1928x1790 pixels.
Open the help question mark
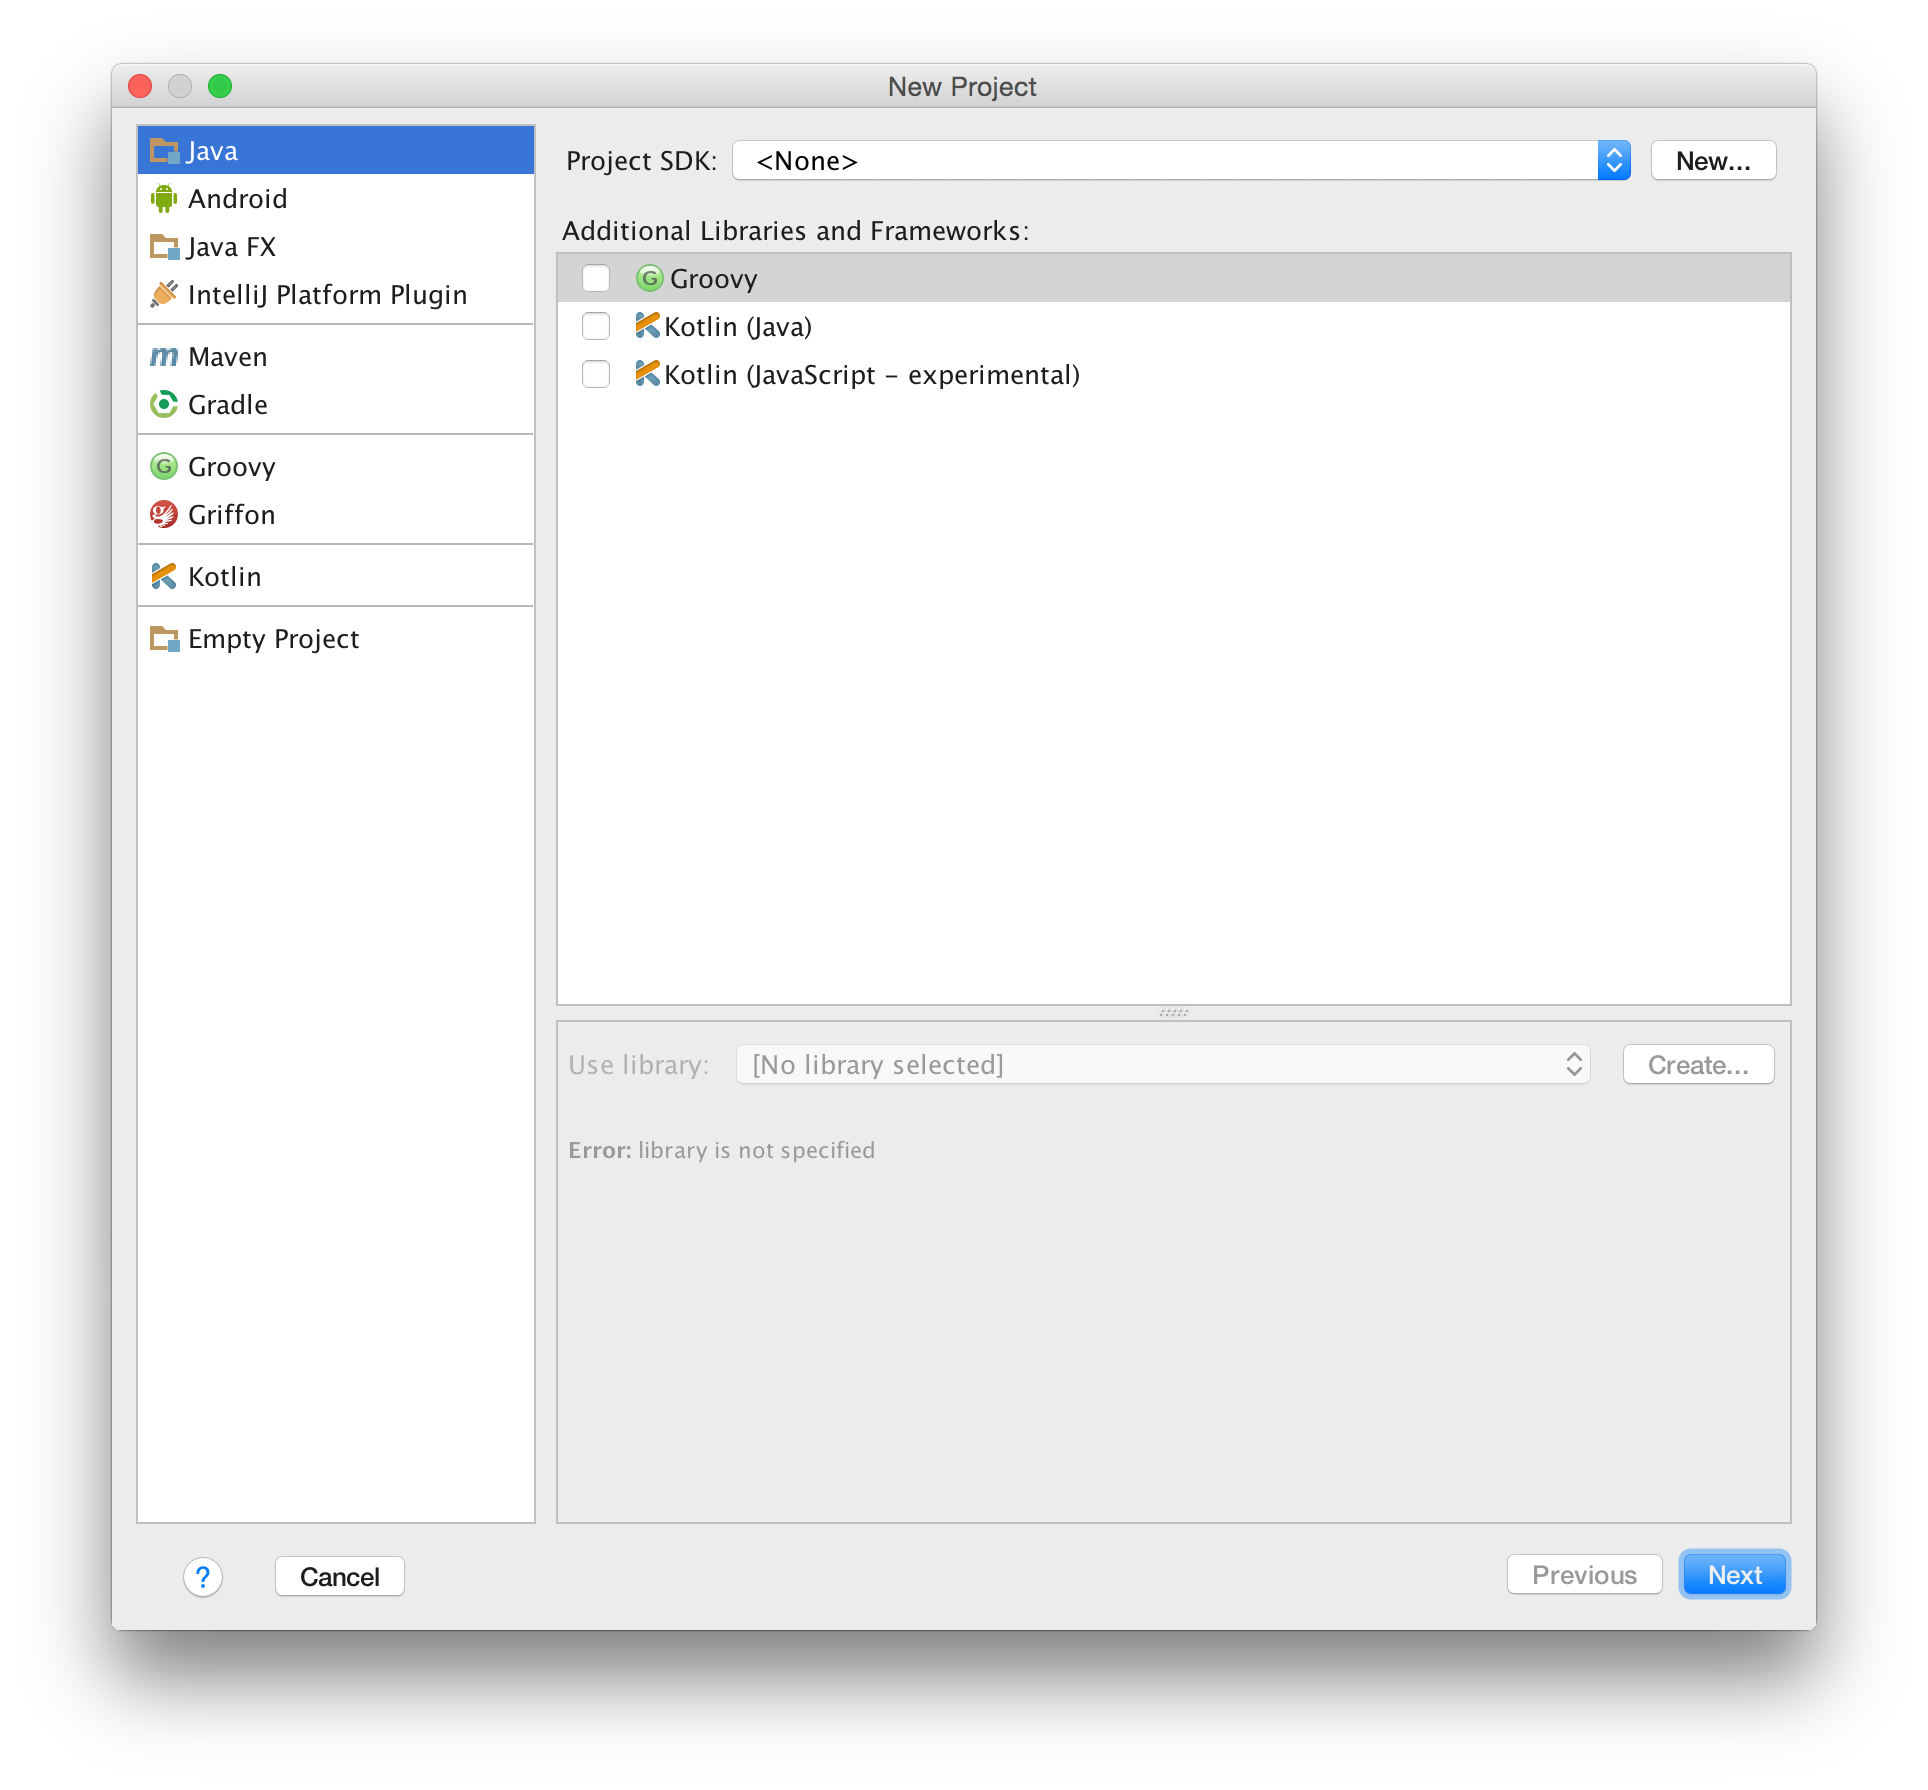point(203,1576)
